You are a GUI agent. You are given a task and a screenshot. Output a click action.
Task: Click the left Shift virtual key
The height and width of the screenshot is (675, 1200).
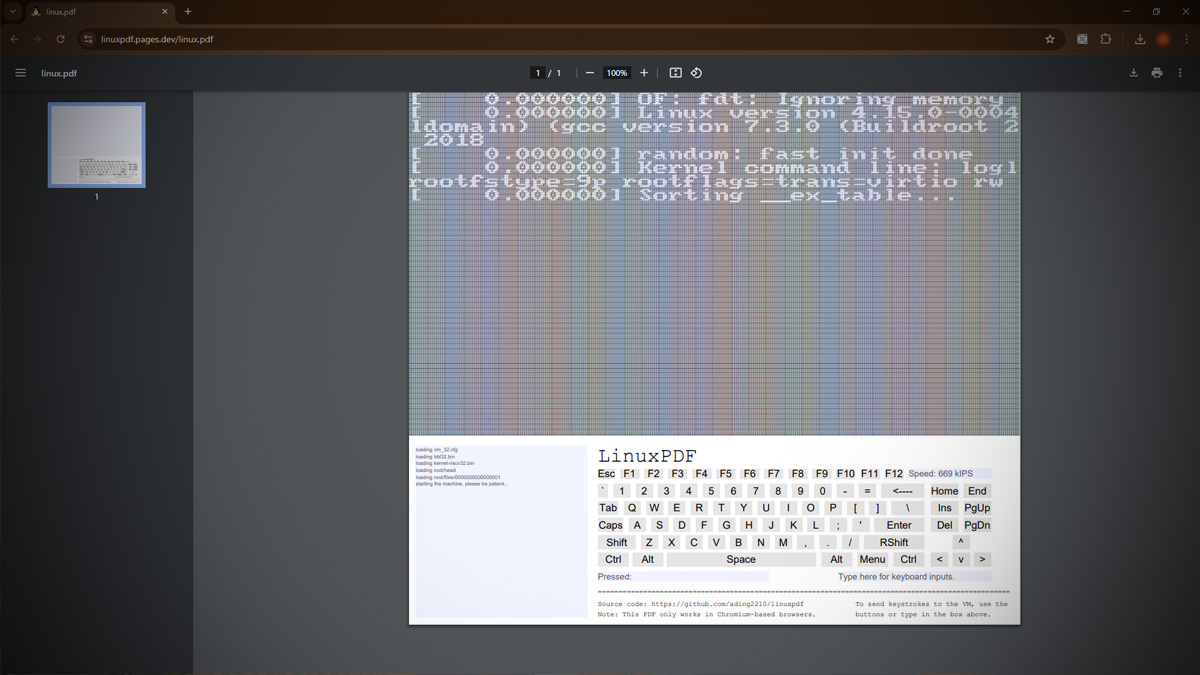coord(617,542)
